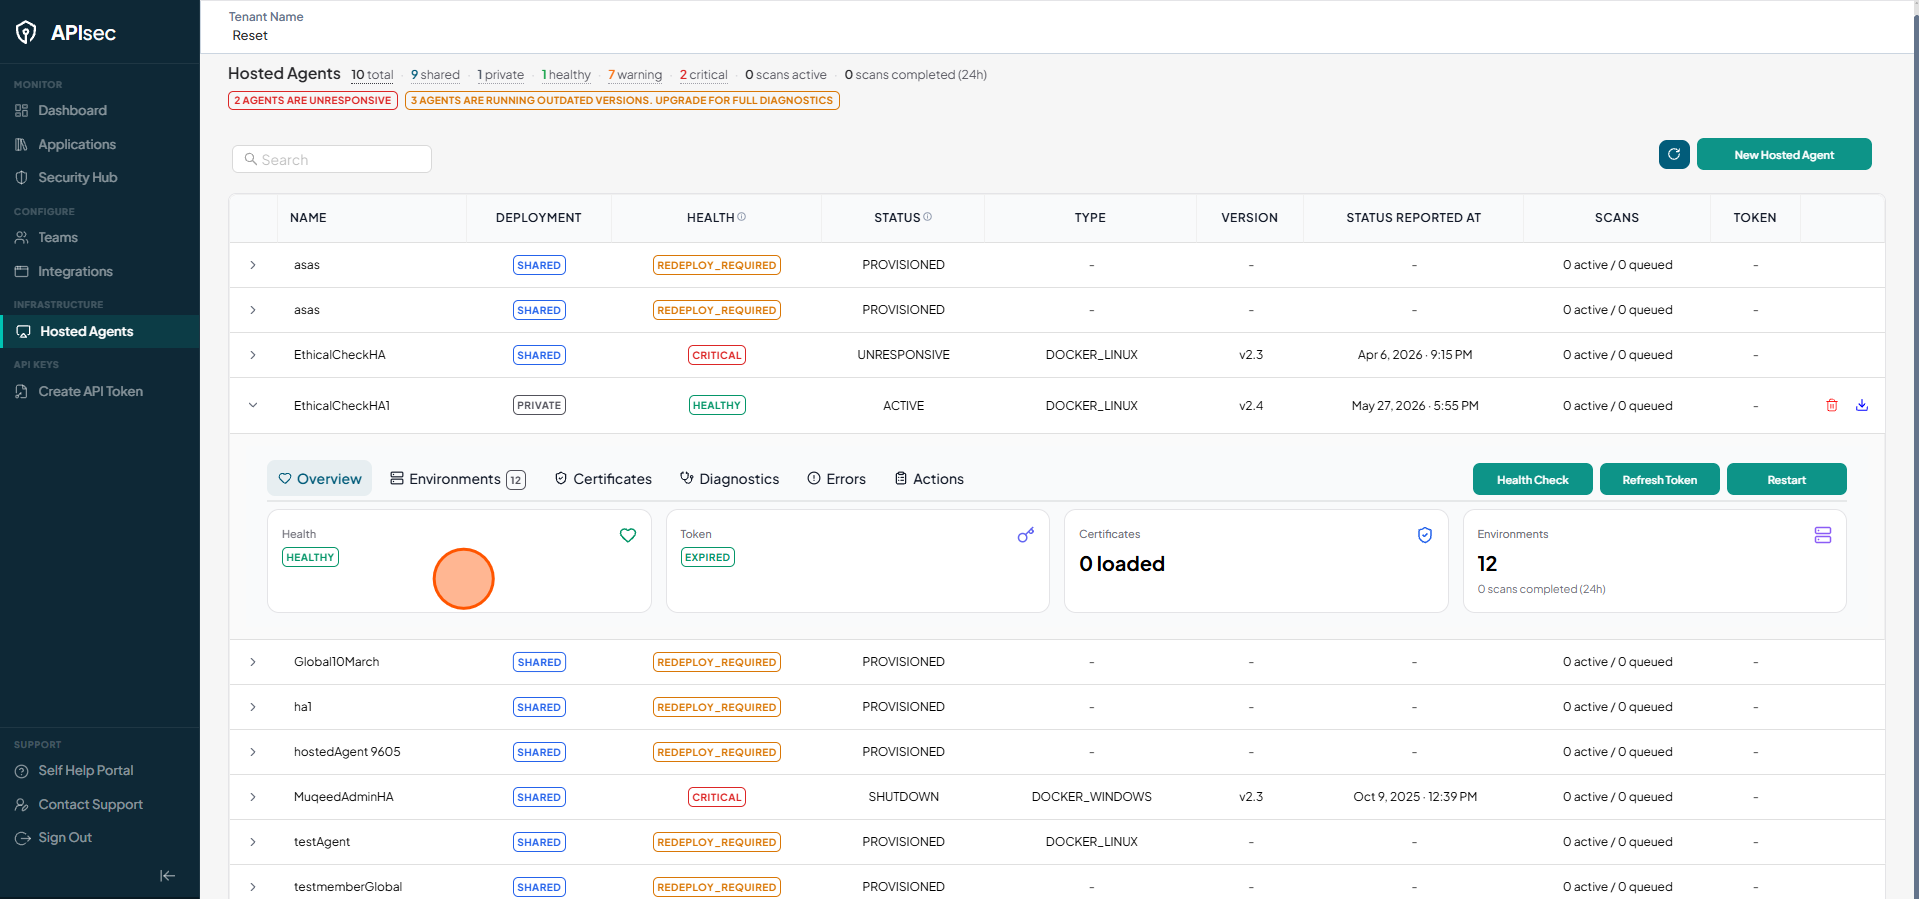
Task: Expand the MuqeedAdminHA agent row
Action: [x=253, y=797]
